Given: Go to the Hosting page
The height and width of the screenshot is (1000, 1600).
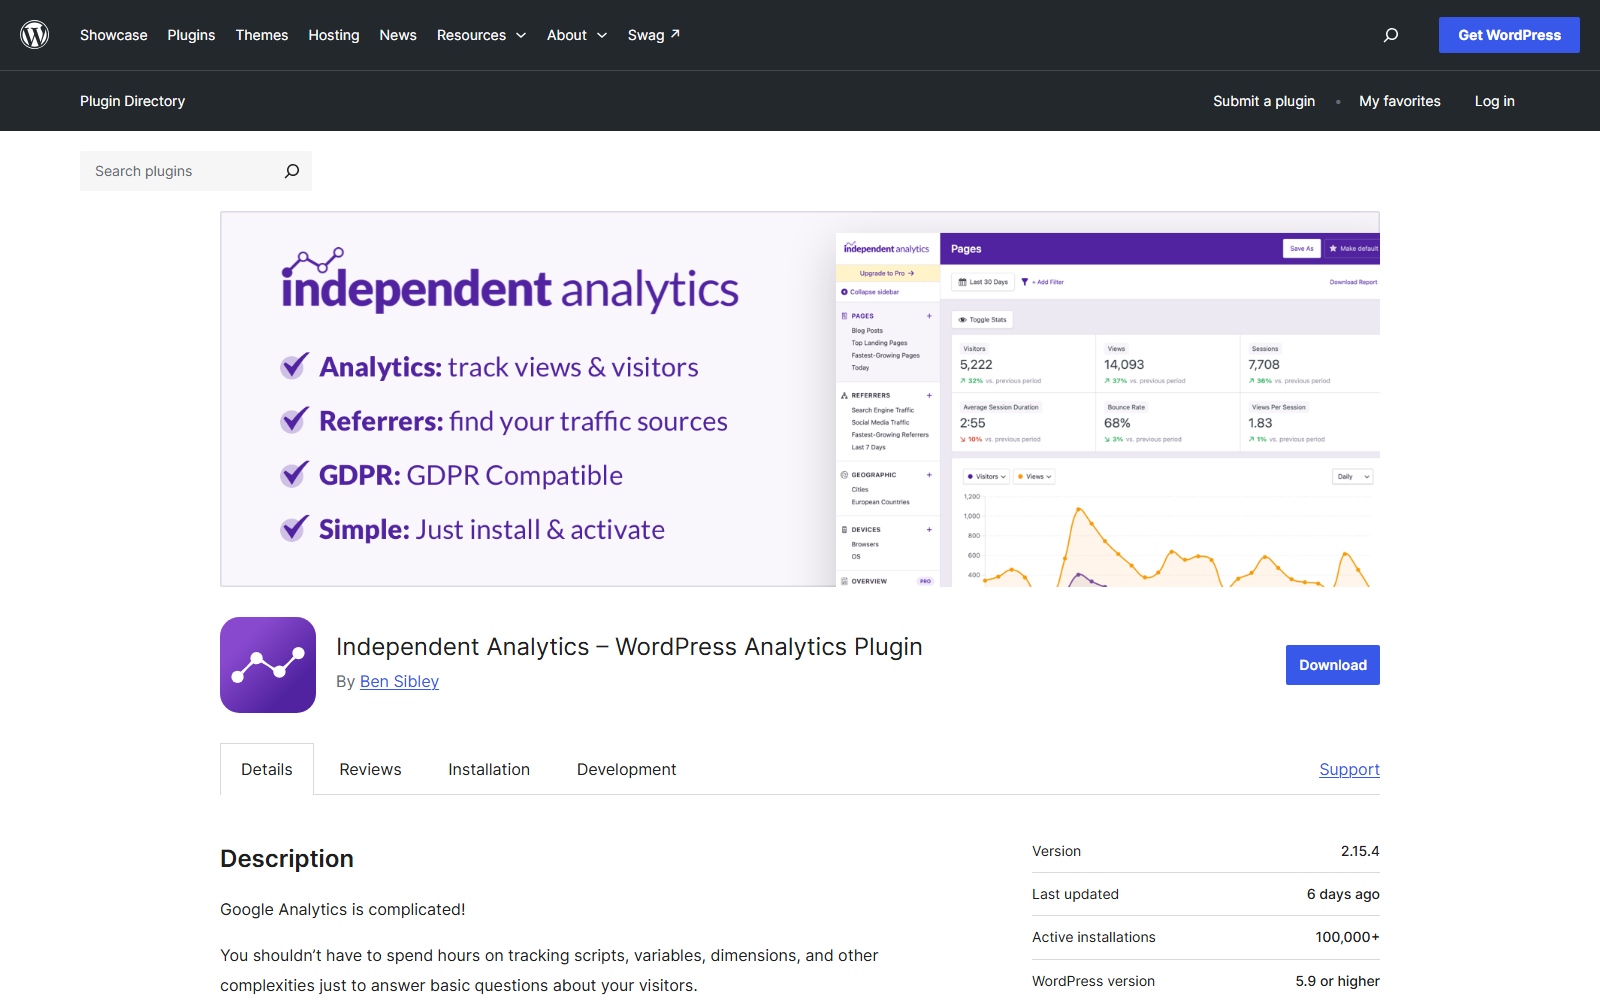Looking at the screenshot, I should tap(334, 35).
